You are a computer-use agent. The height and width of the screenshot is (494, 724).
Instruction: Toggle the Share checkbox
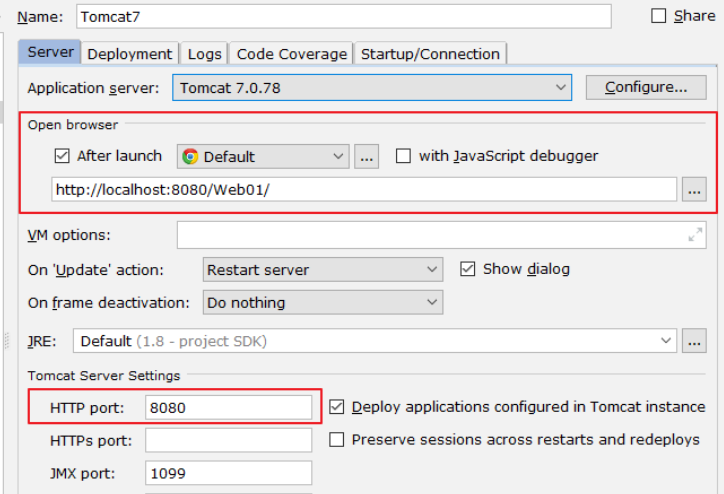pos(658,16)
